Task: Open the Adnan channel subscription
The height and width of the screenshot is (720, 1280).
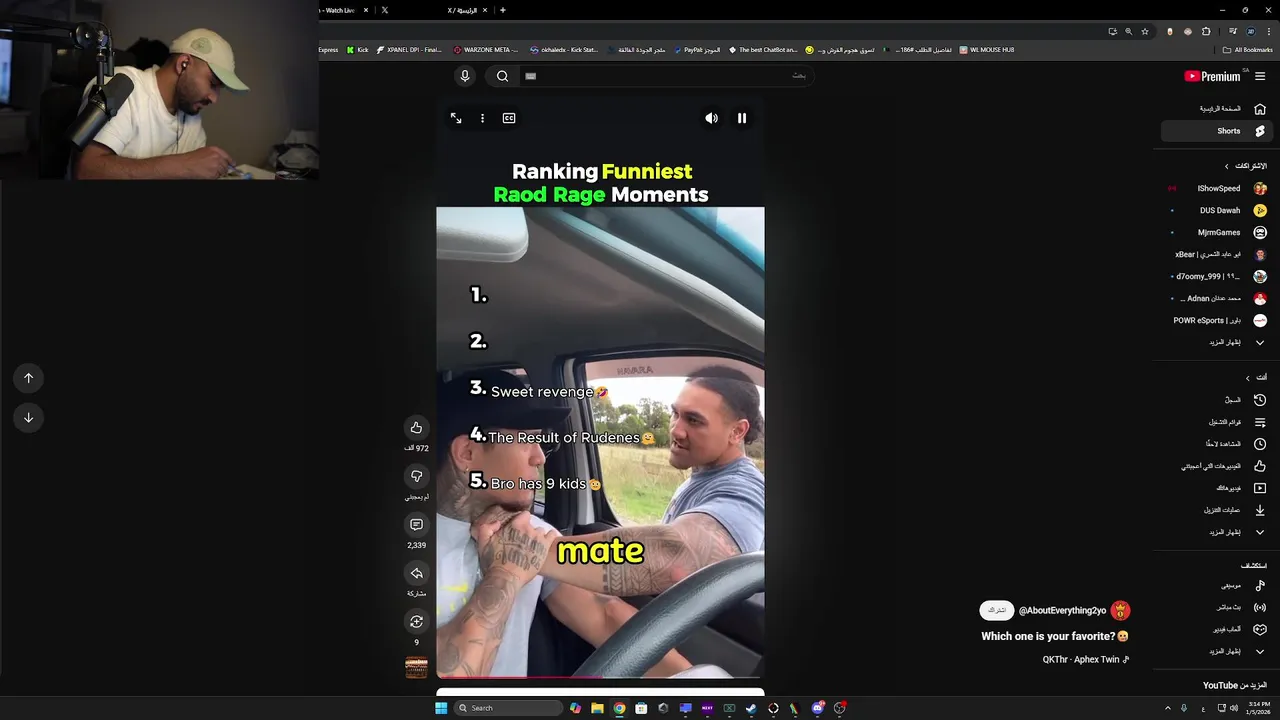Action: (x=1216, y=298)
